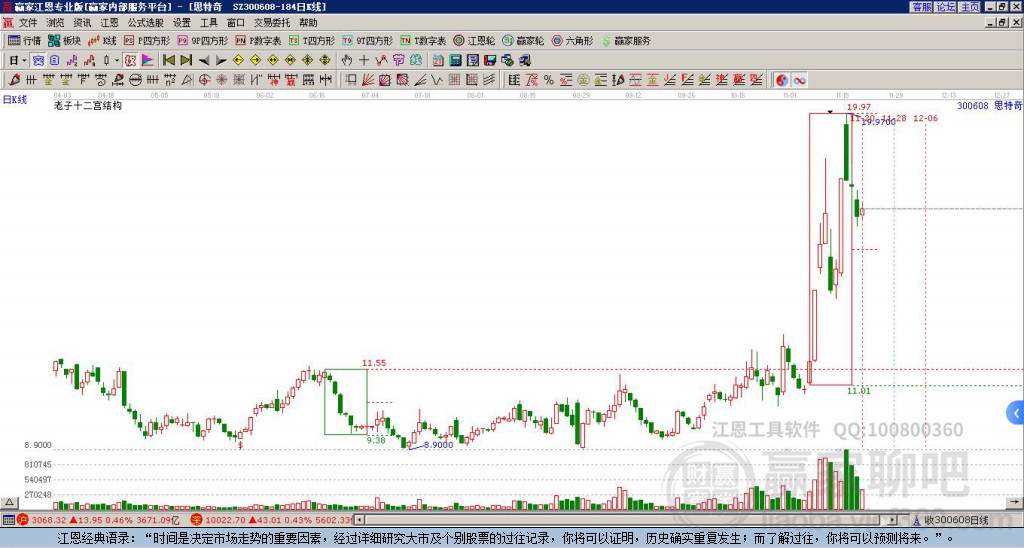Jump to last bar with green end arrow
The image size is (1024, 548).
(x=186, y=61)
